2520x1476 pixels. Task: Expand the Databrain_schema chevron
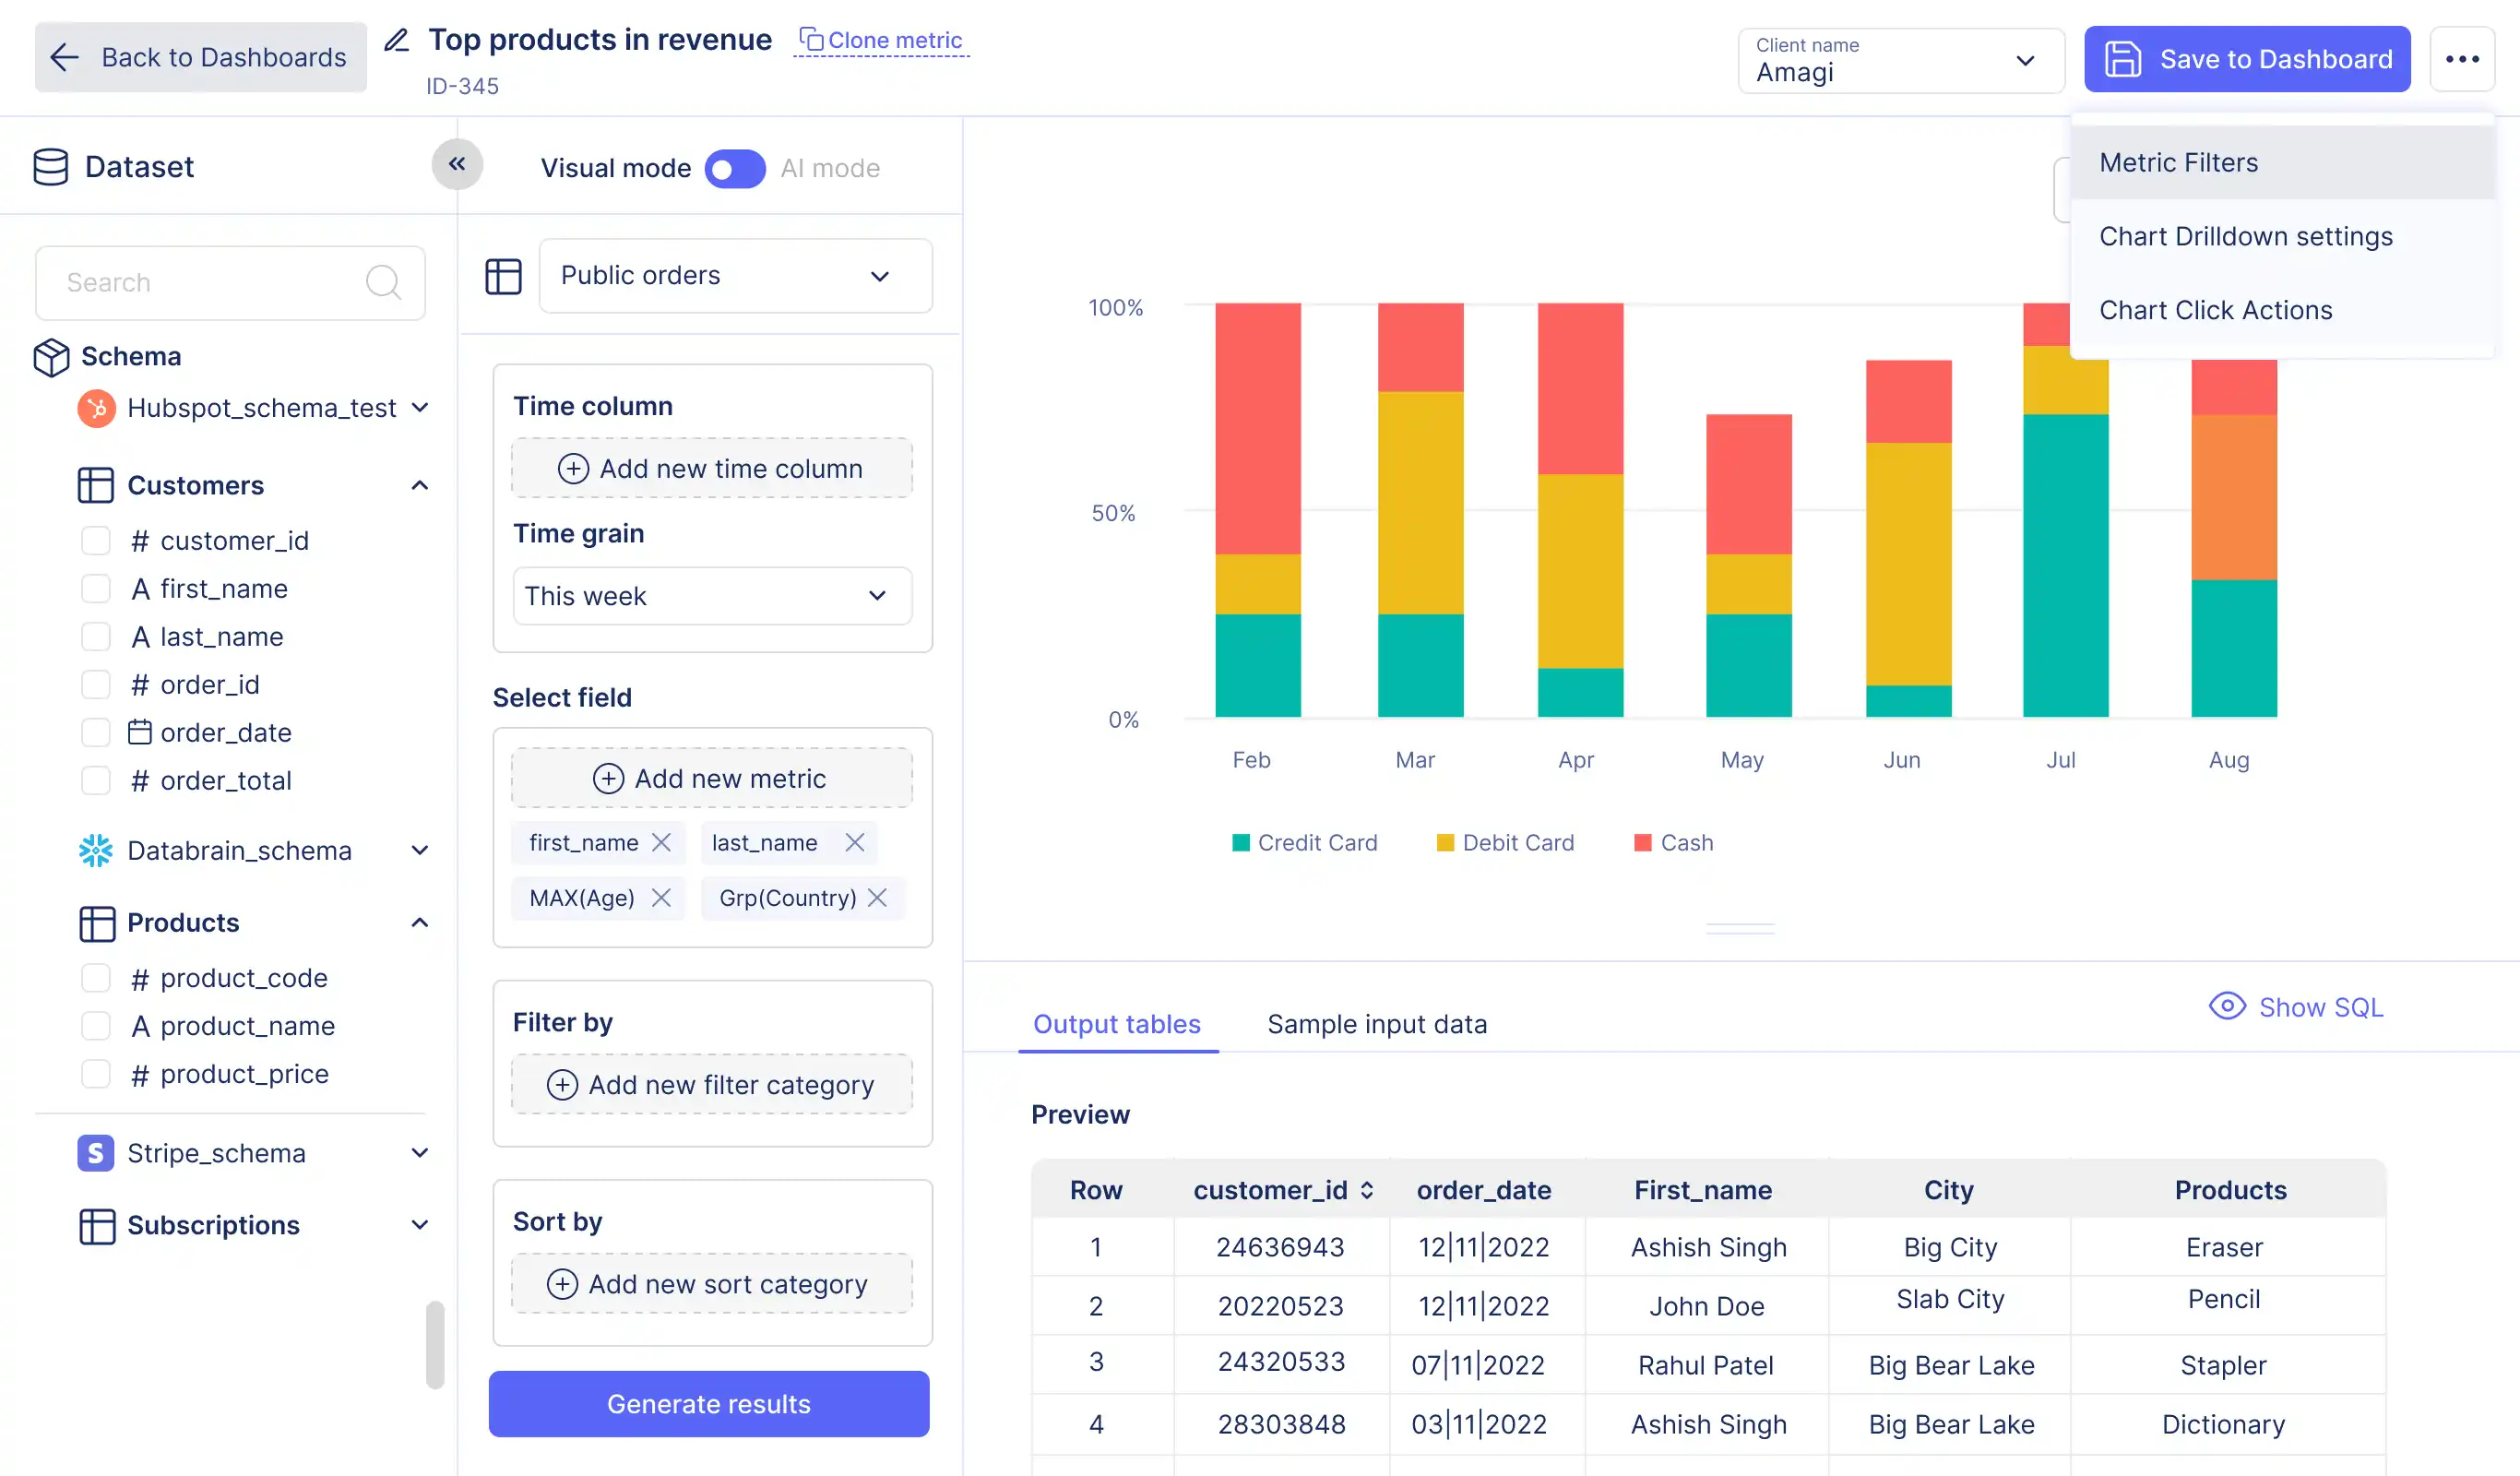420,850
